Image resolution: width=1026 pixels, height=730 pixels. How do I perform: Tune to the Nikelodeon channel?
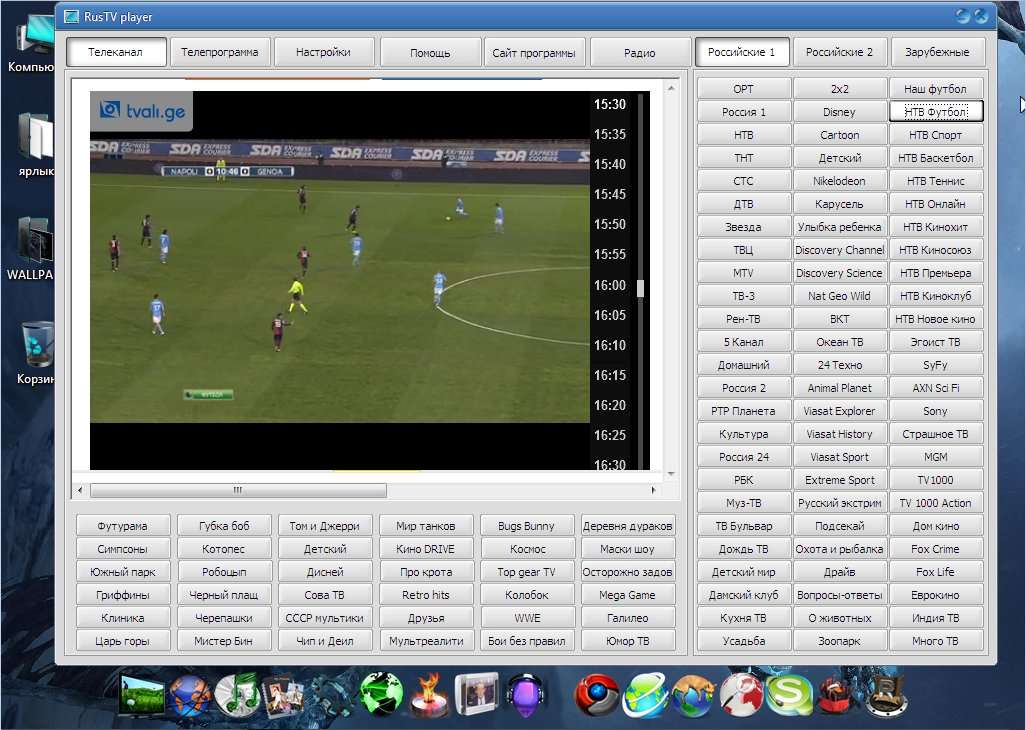(840, 181)
